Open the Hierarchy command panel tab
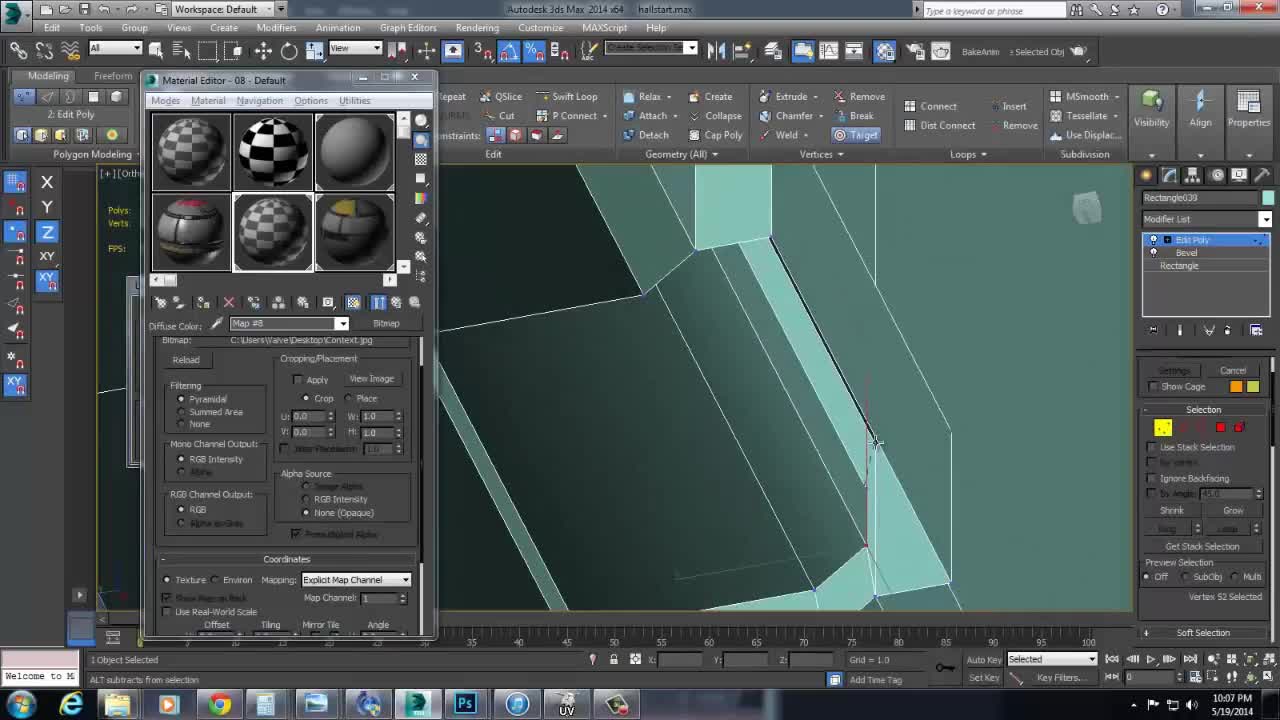The width and height of the screenshot is (1280, 720). point(1193,175)
